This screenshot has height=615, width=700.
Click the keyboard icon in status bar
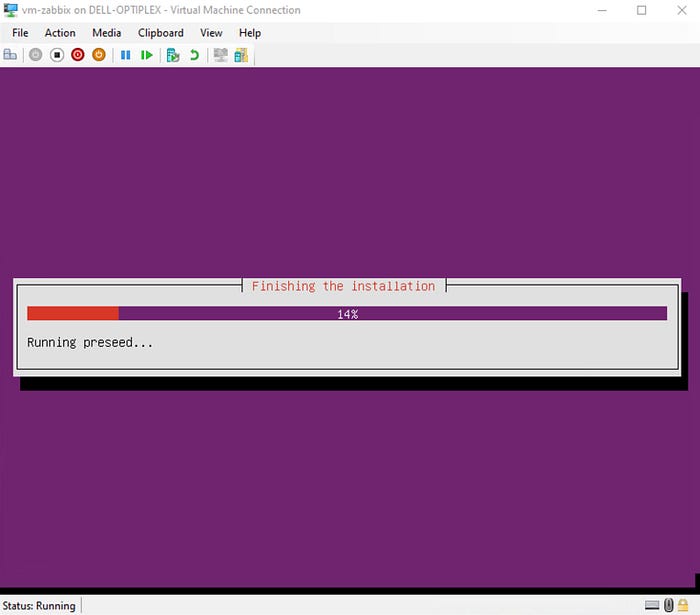pyautogui.click(x=652, y=605)
